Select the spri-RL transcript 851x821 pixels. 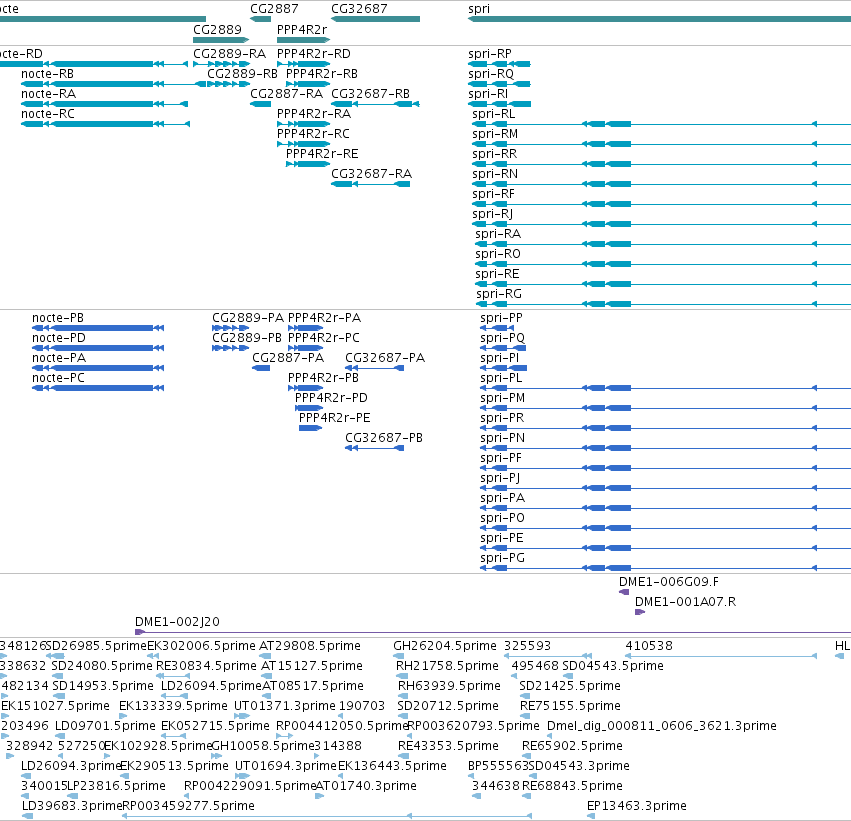tap(493, 114)
